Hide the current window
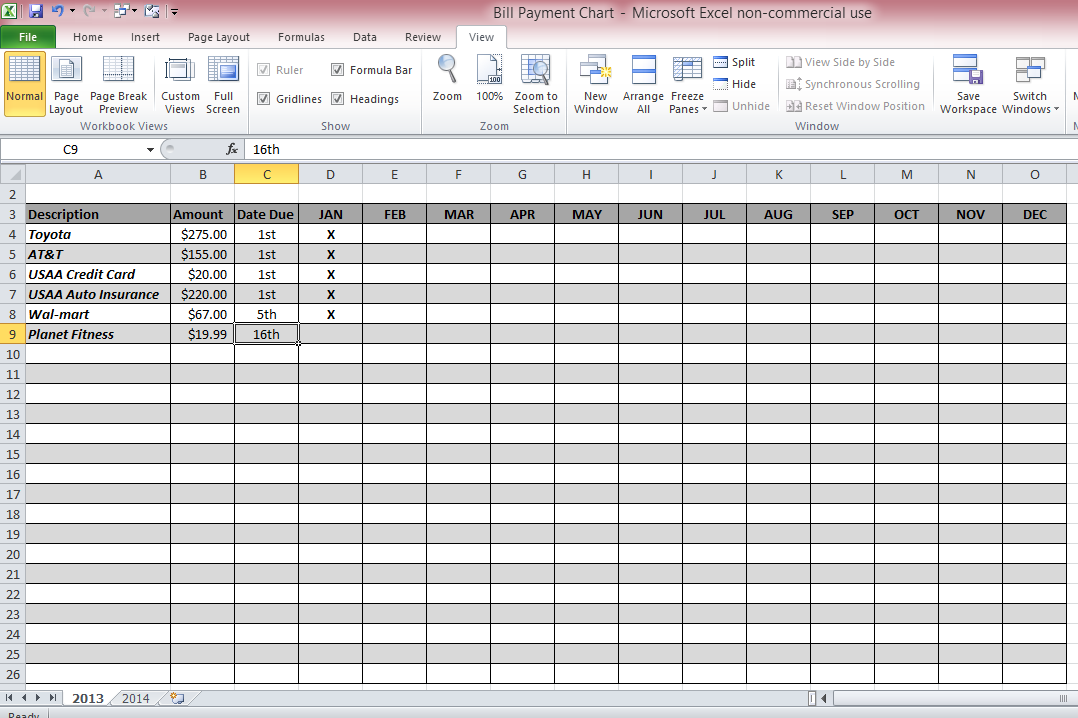Viewport: 1078px width, 718px height. pos(734,84)
